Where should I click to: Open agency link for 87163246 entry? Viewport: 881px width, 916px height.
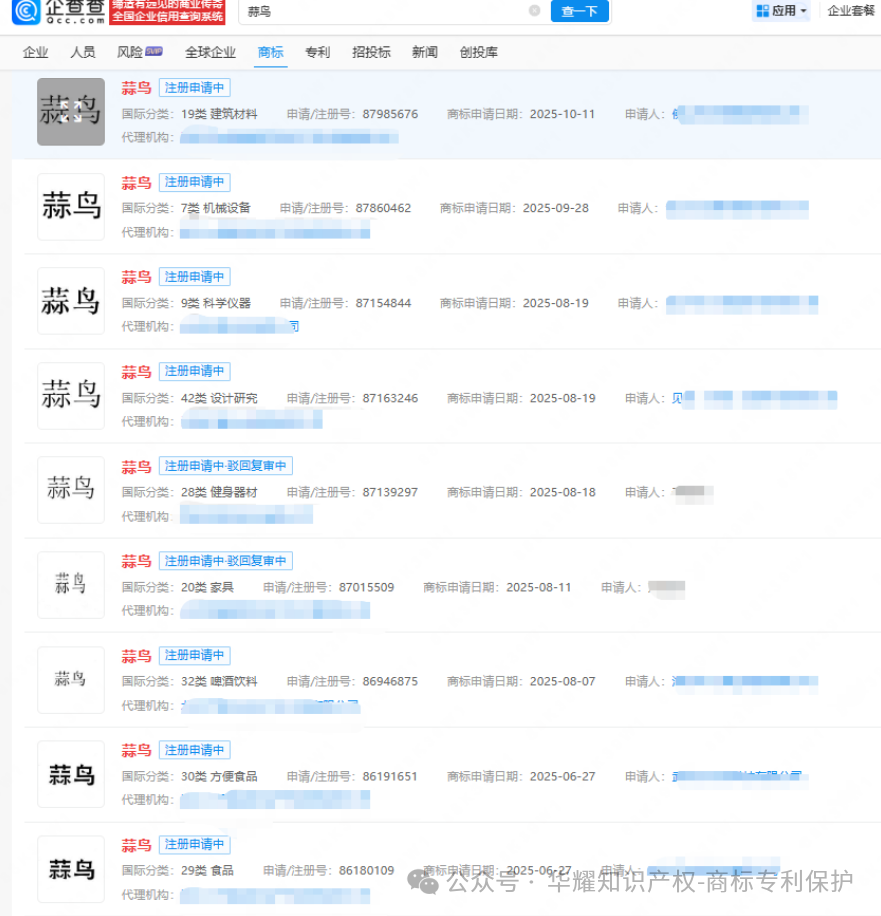click(x=252, y=421)
